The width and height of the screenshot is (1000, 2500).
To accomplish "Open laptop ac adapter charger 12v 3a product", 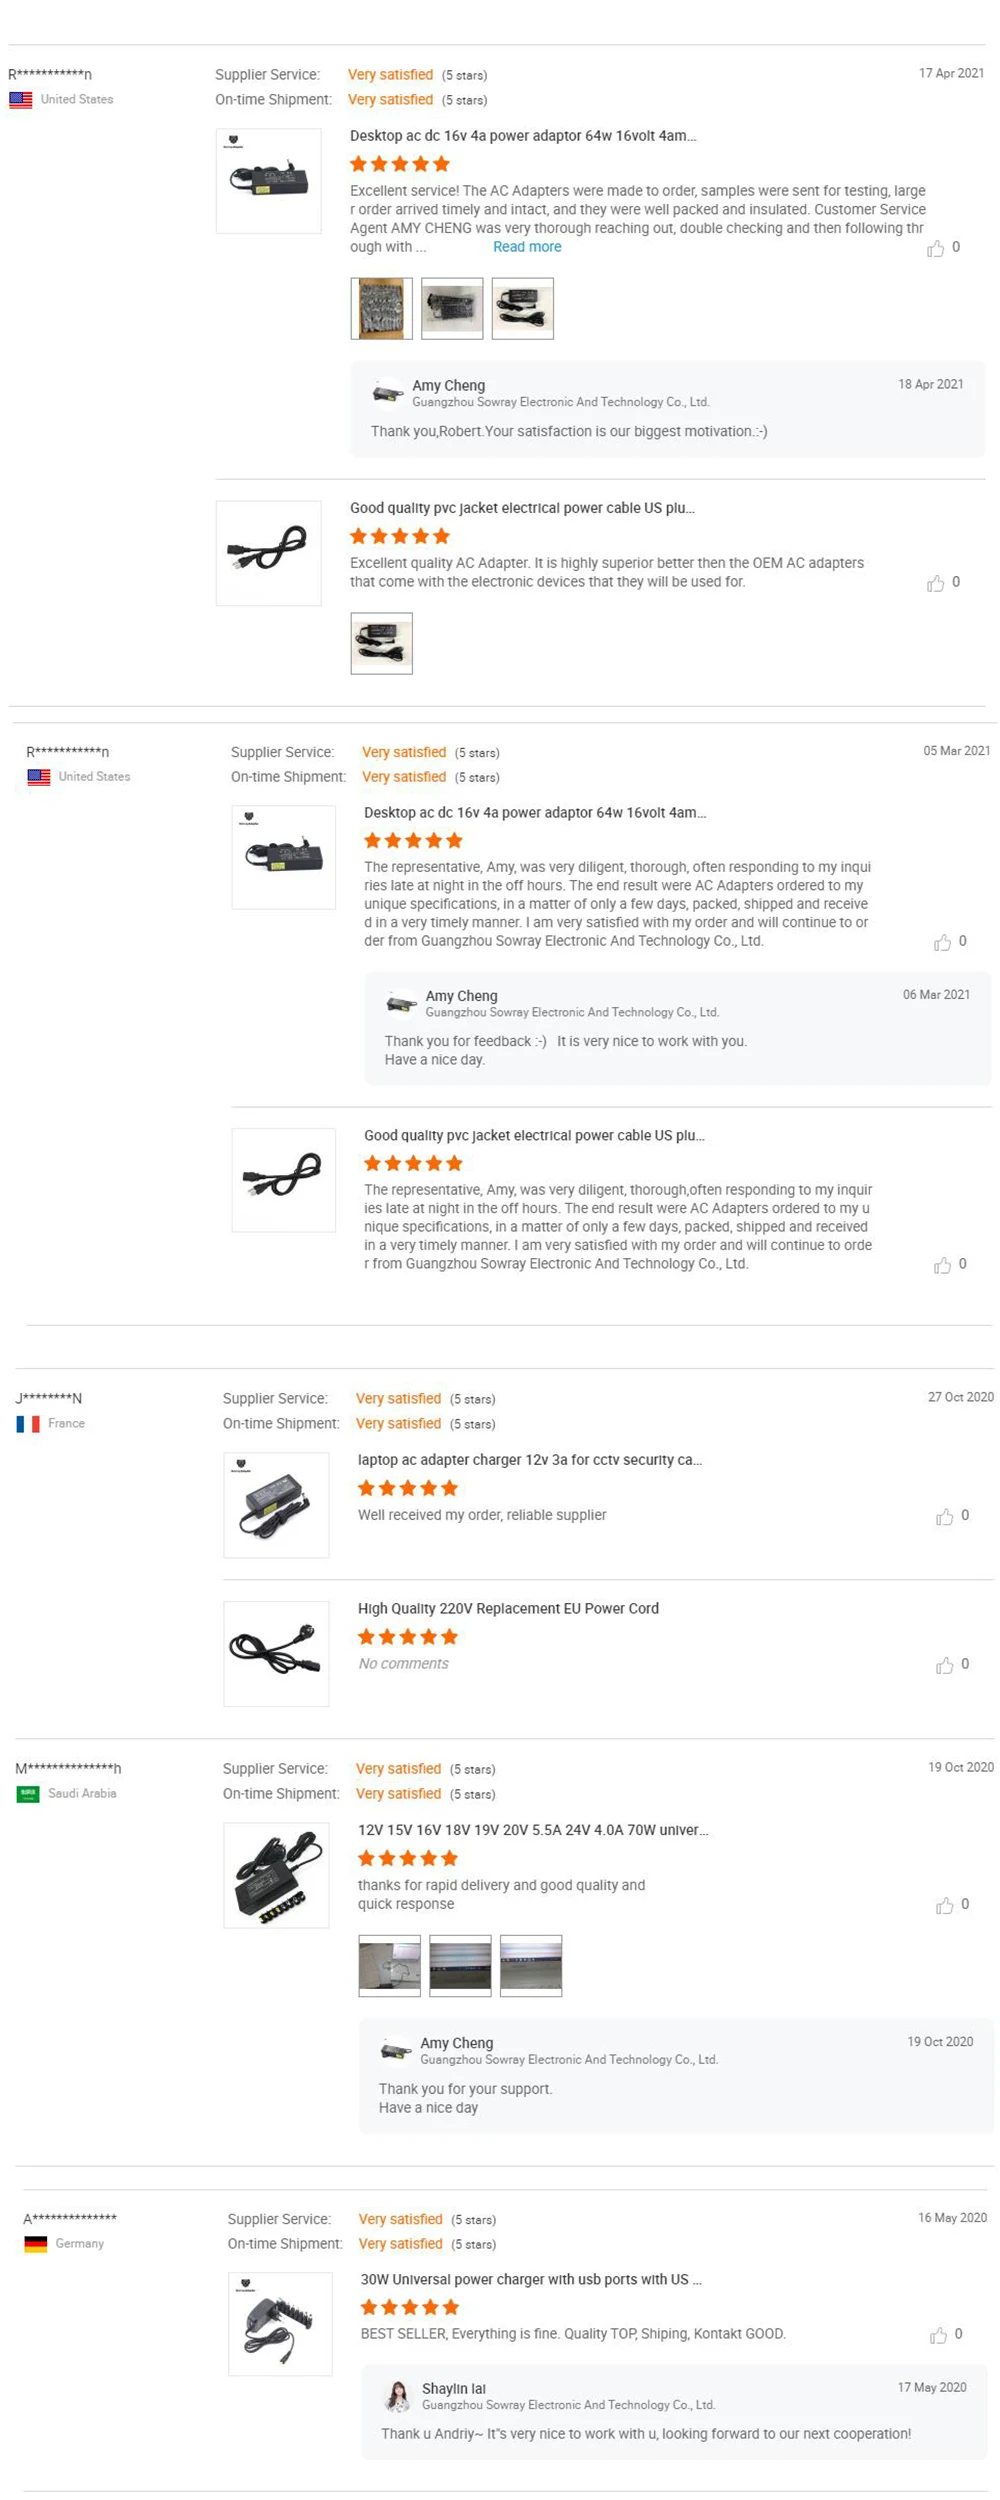I will [x=530, y=1460].
